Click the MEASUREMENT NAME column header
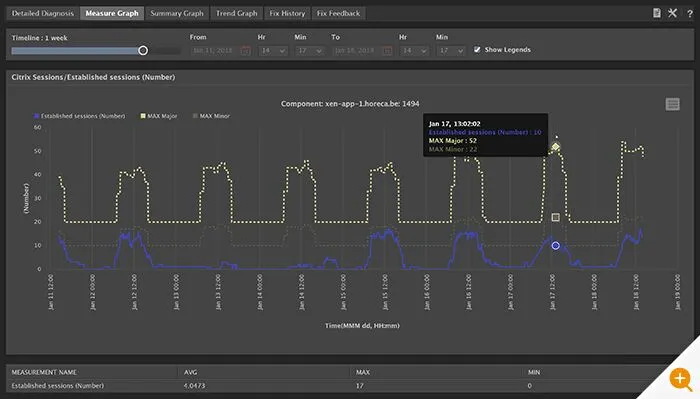Viewport: 700px width, 399px height. pyautogui.click(x=44, y=372)
